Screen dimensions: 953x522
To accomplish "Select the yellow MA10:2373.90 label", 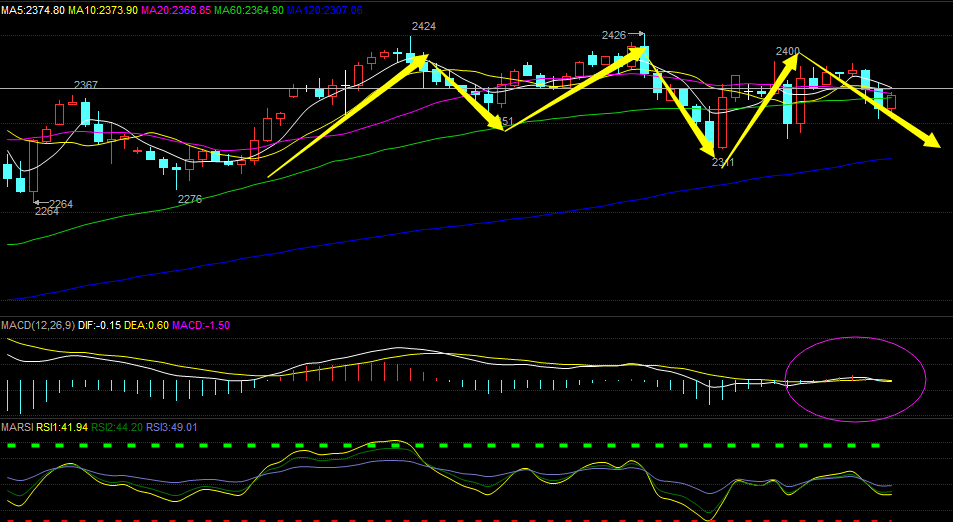I will (x=103, y=9).
